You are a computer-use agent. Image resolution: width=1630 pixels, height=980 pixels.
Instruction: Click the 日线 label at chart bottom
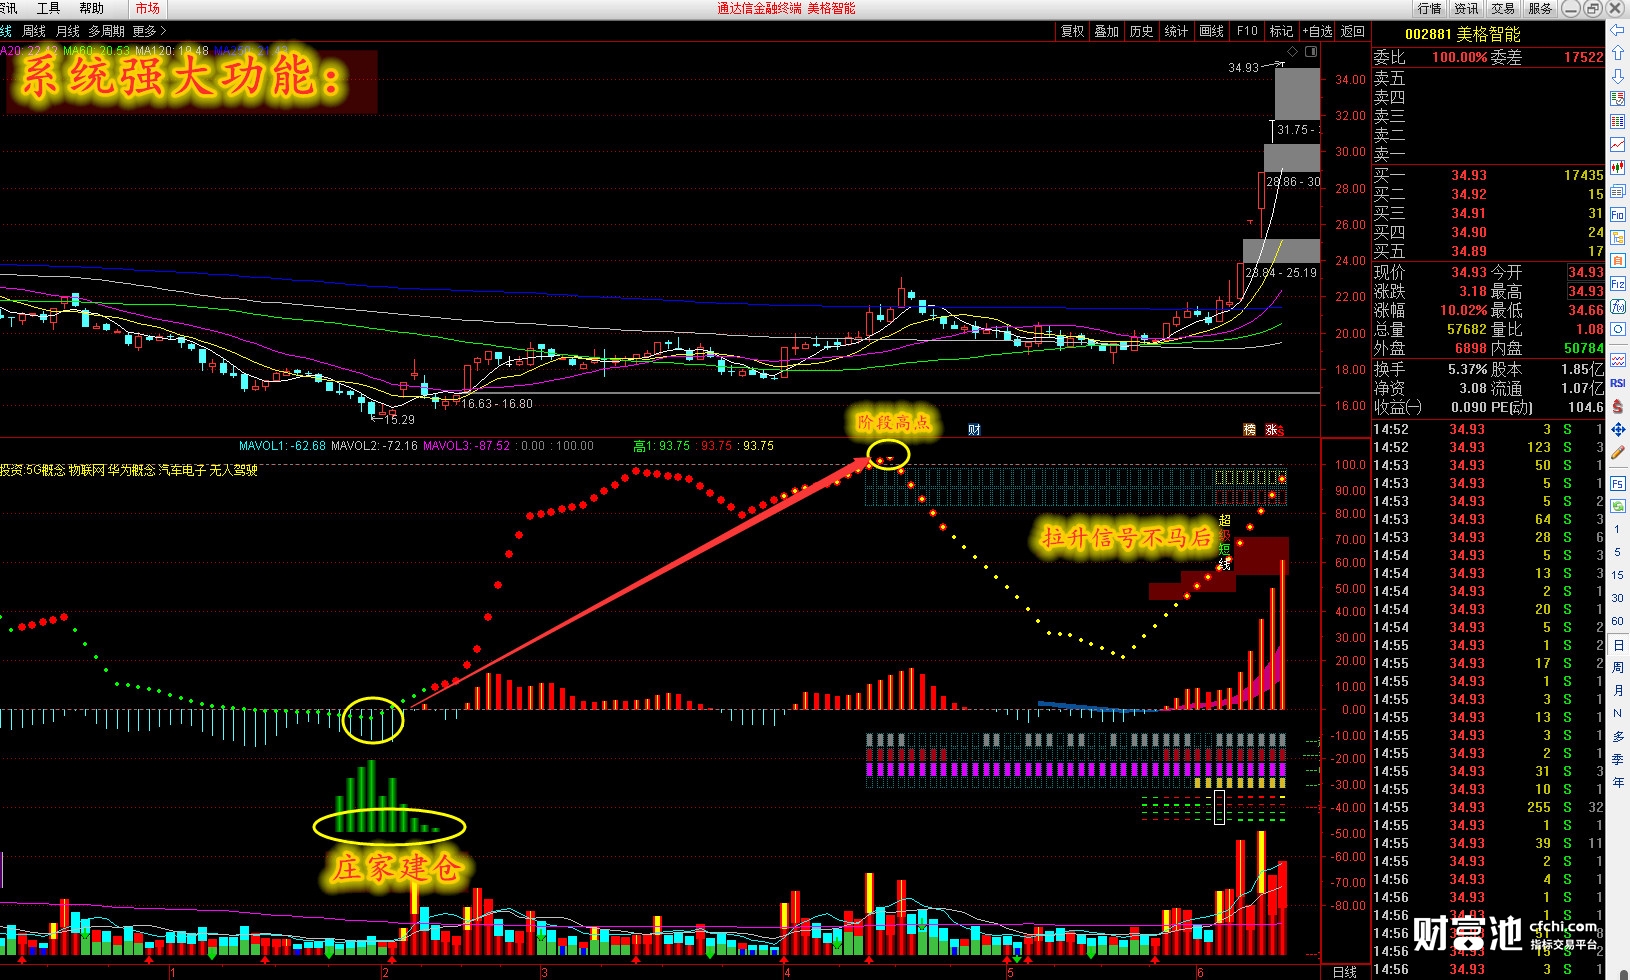(1345, 971)
